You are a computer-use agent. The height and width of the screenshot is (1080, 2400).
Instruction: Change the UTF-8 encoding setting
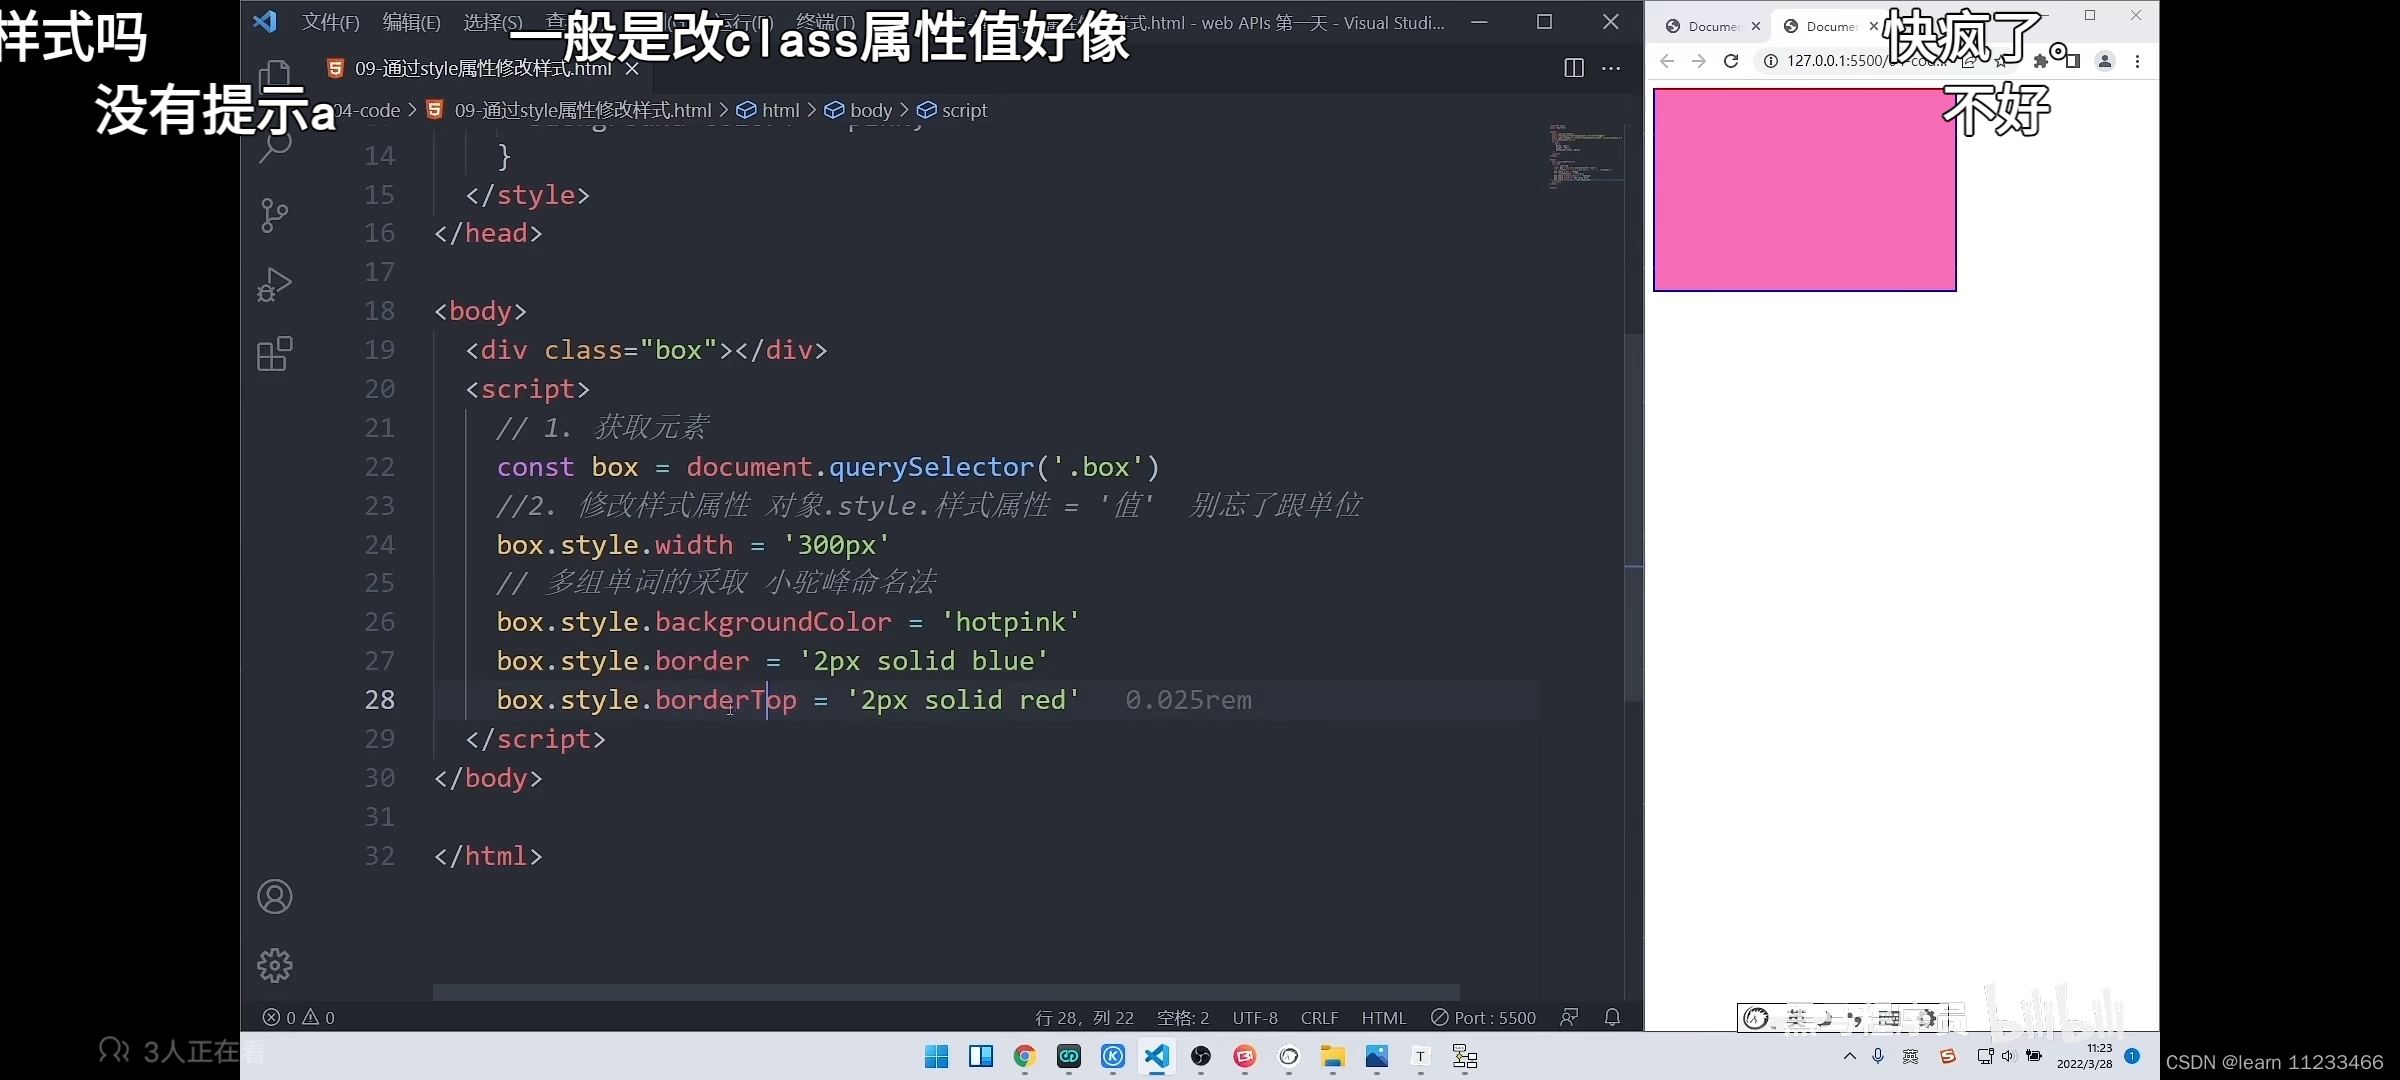(x=1255, y=1017)
